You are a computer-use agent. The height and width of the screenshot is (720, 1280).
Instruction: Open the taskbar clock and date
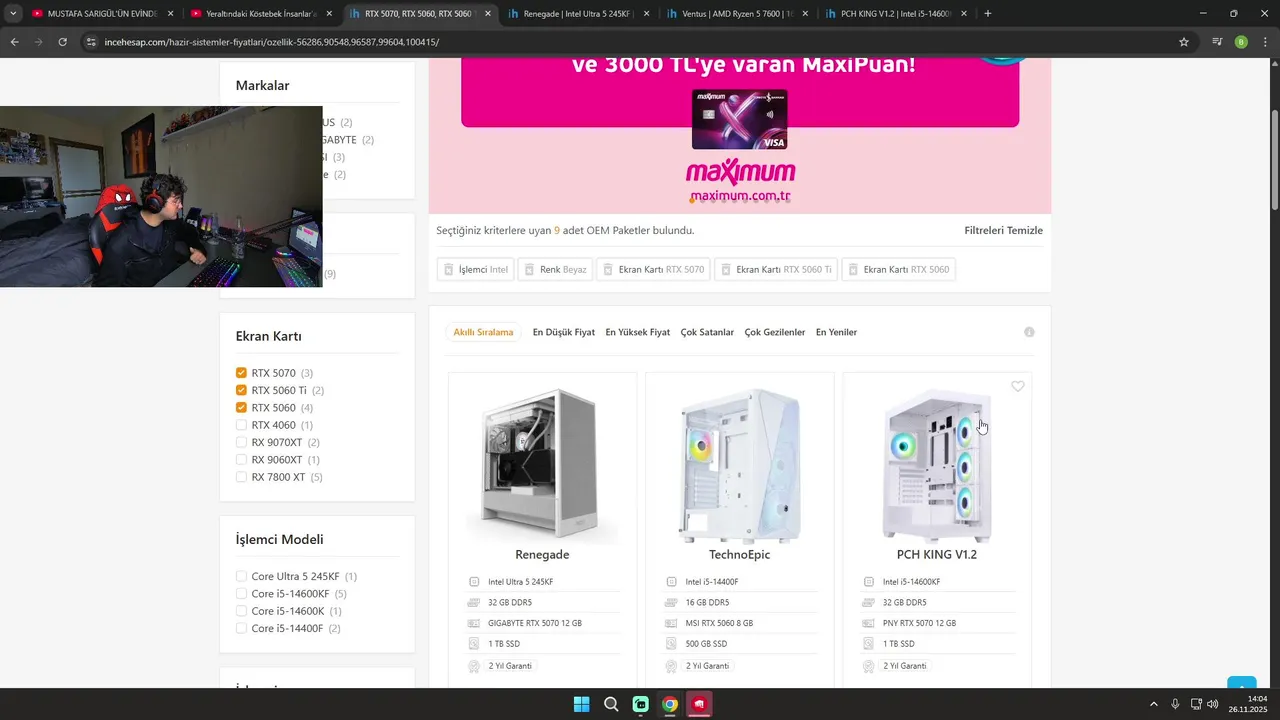tap(1250, 704)
